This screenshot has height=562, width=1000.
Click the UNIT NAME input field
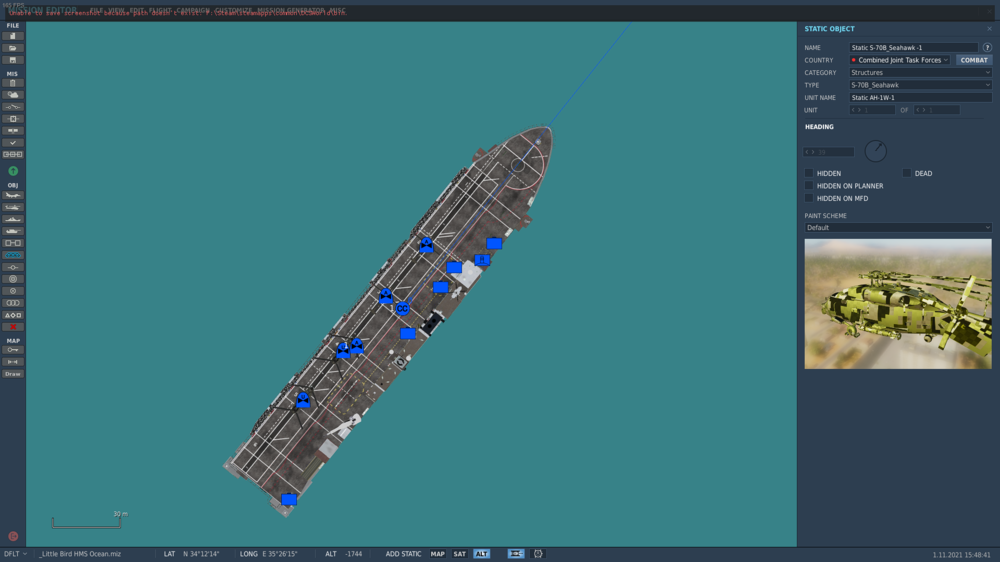pyautogui.click(x=920, y=98)
